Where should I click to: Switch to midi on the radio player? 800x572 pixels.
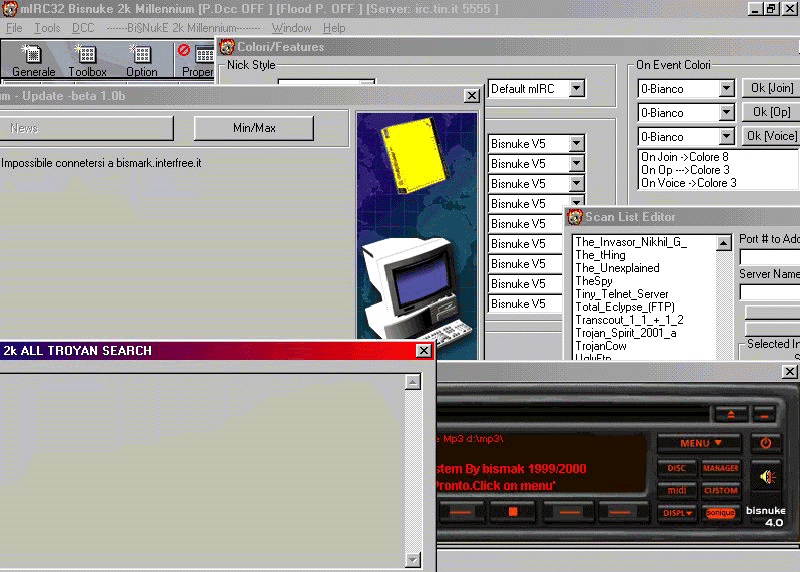(677, 490)
